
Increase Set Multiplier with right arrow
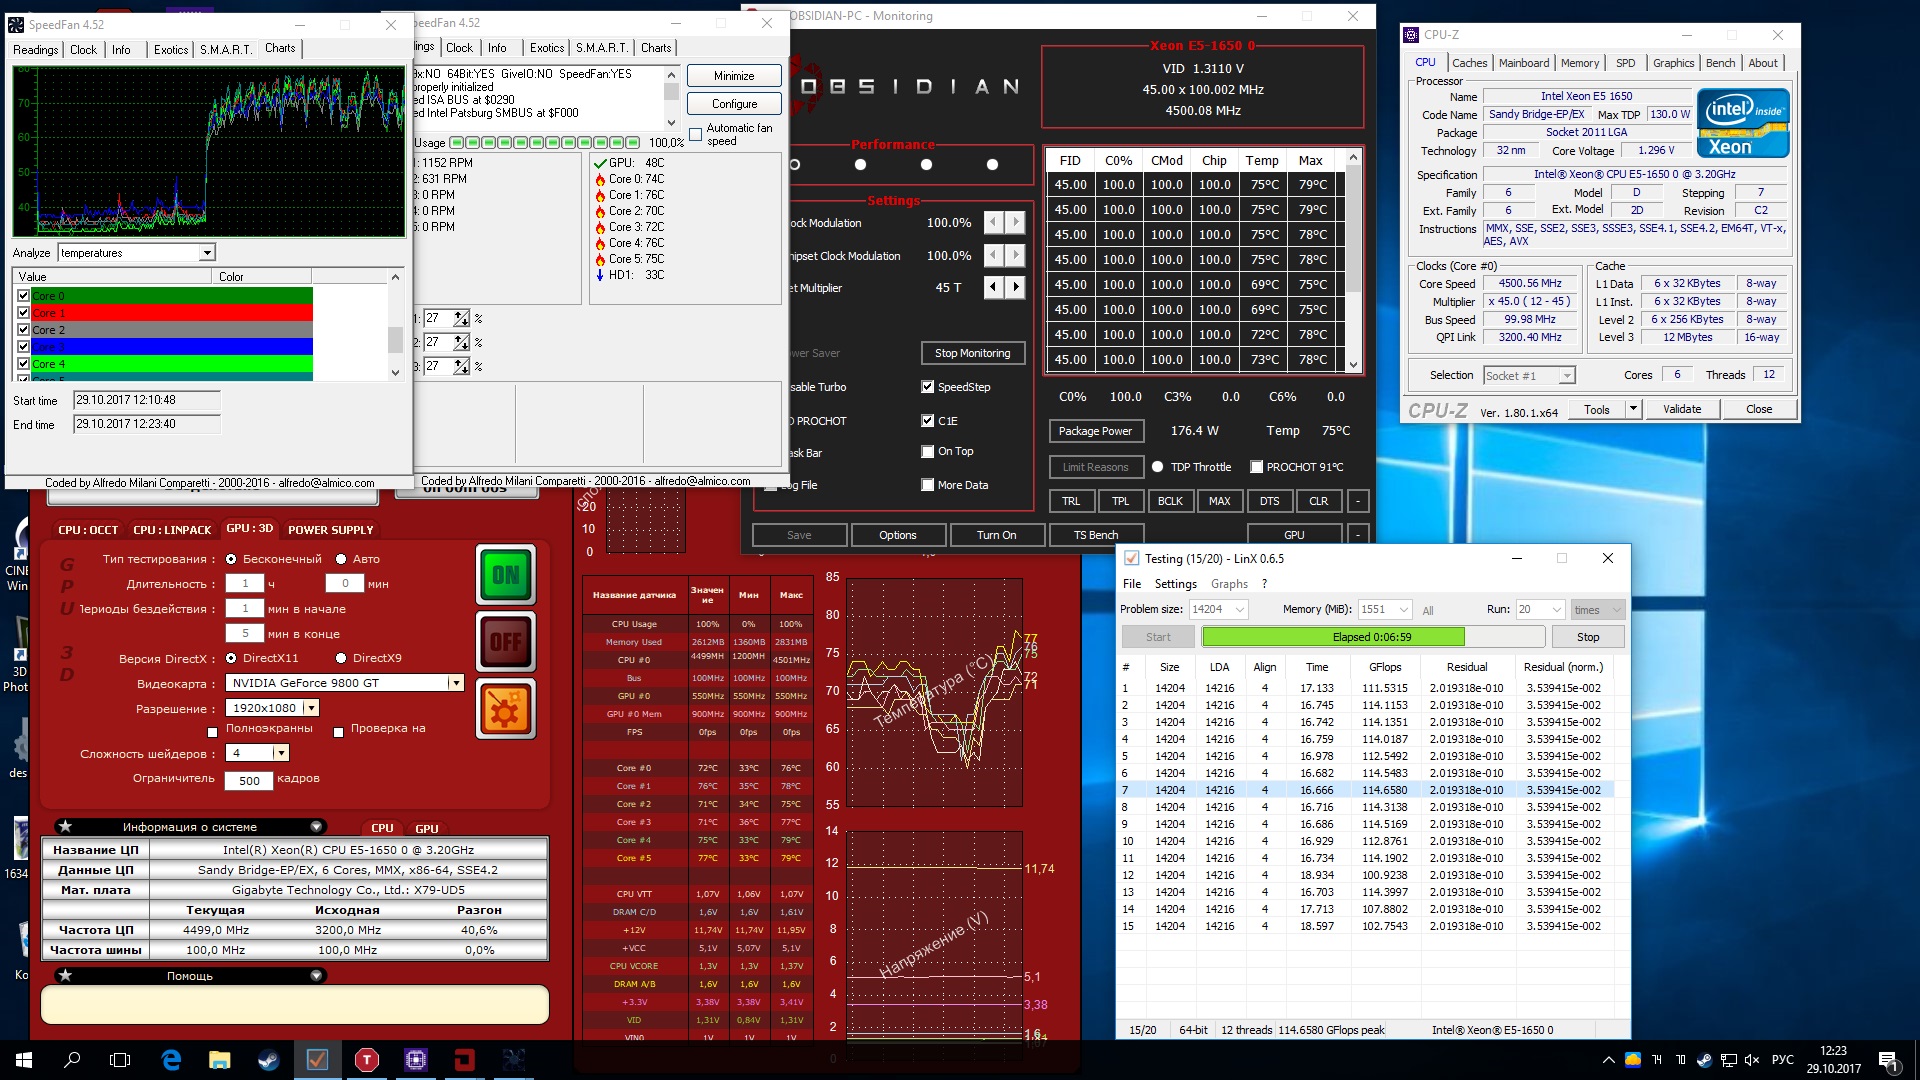click(1015, 288)
